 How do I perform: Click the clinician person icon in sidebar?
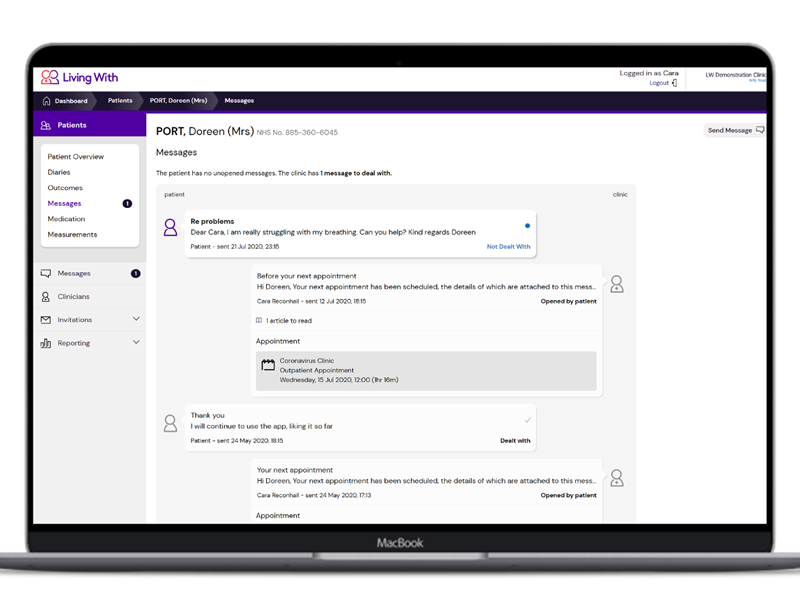tap(46, 297)
